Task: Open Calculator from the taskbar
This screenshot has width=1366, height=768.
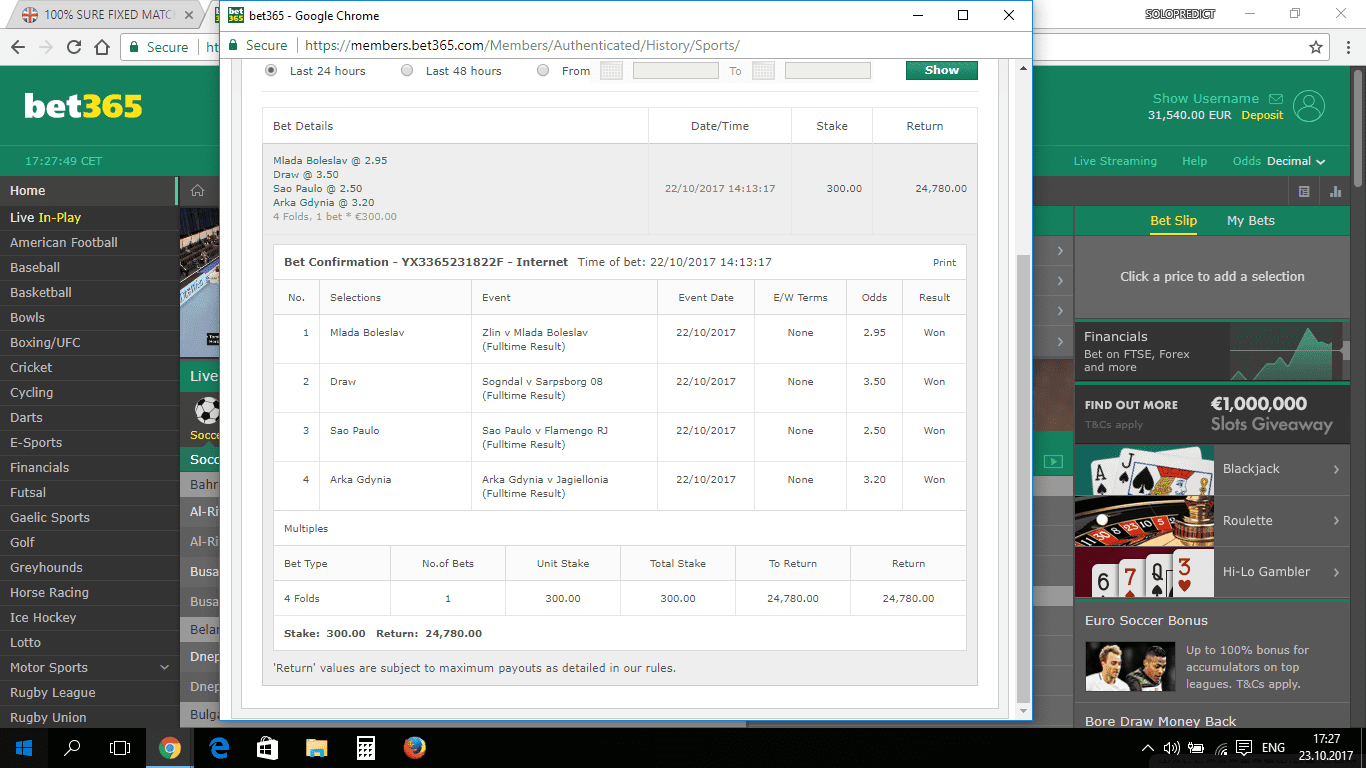Action: (x=365, y=747)
